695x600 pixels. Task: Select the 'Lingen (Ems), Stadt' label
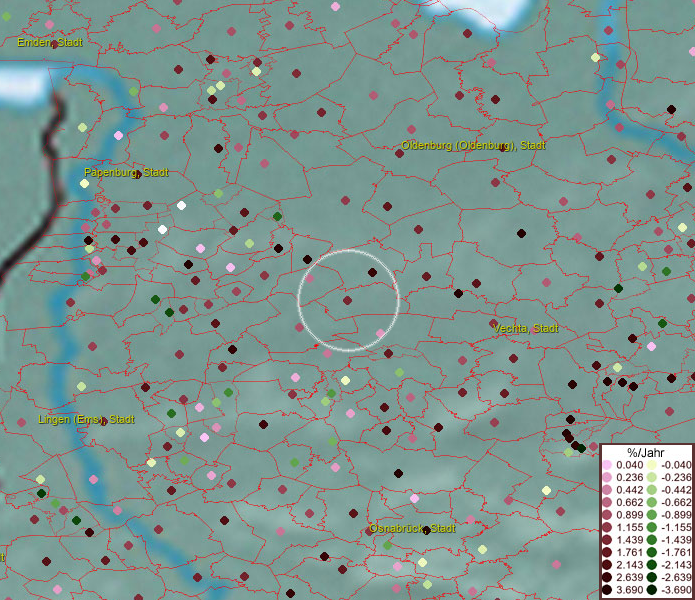[x=86, y=419]
